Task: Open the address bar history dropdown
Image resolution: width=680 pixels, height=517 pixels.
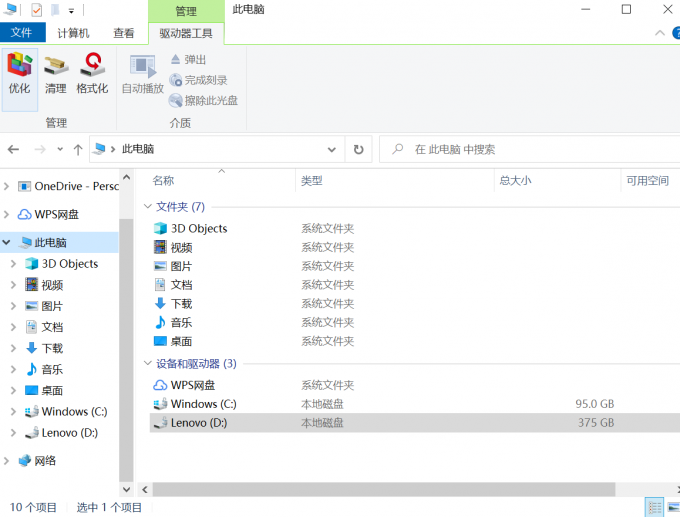Action: coord(332,150)
